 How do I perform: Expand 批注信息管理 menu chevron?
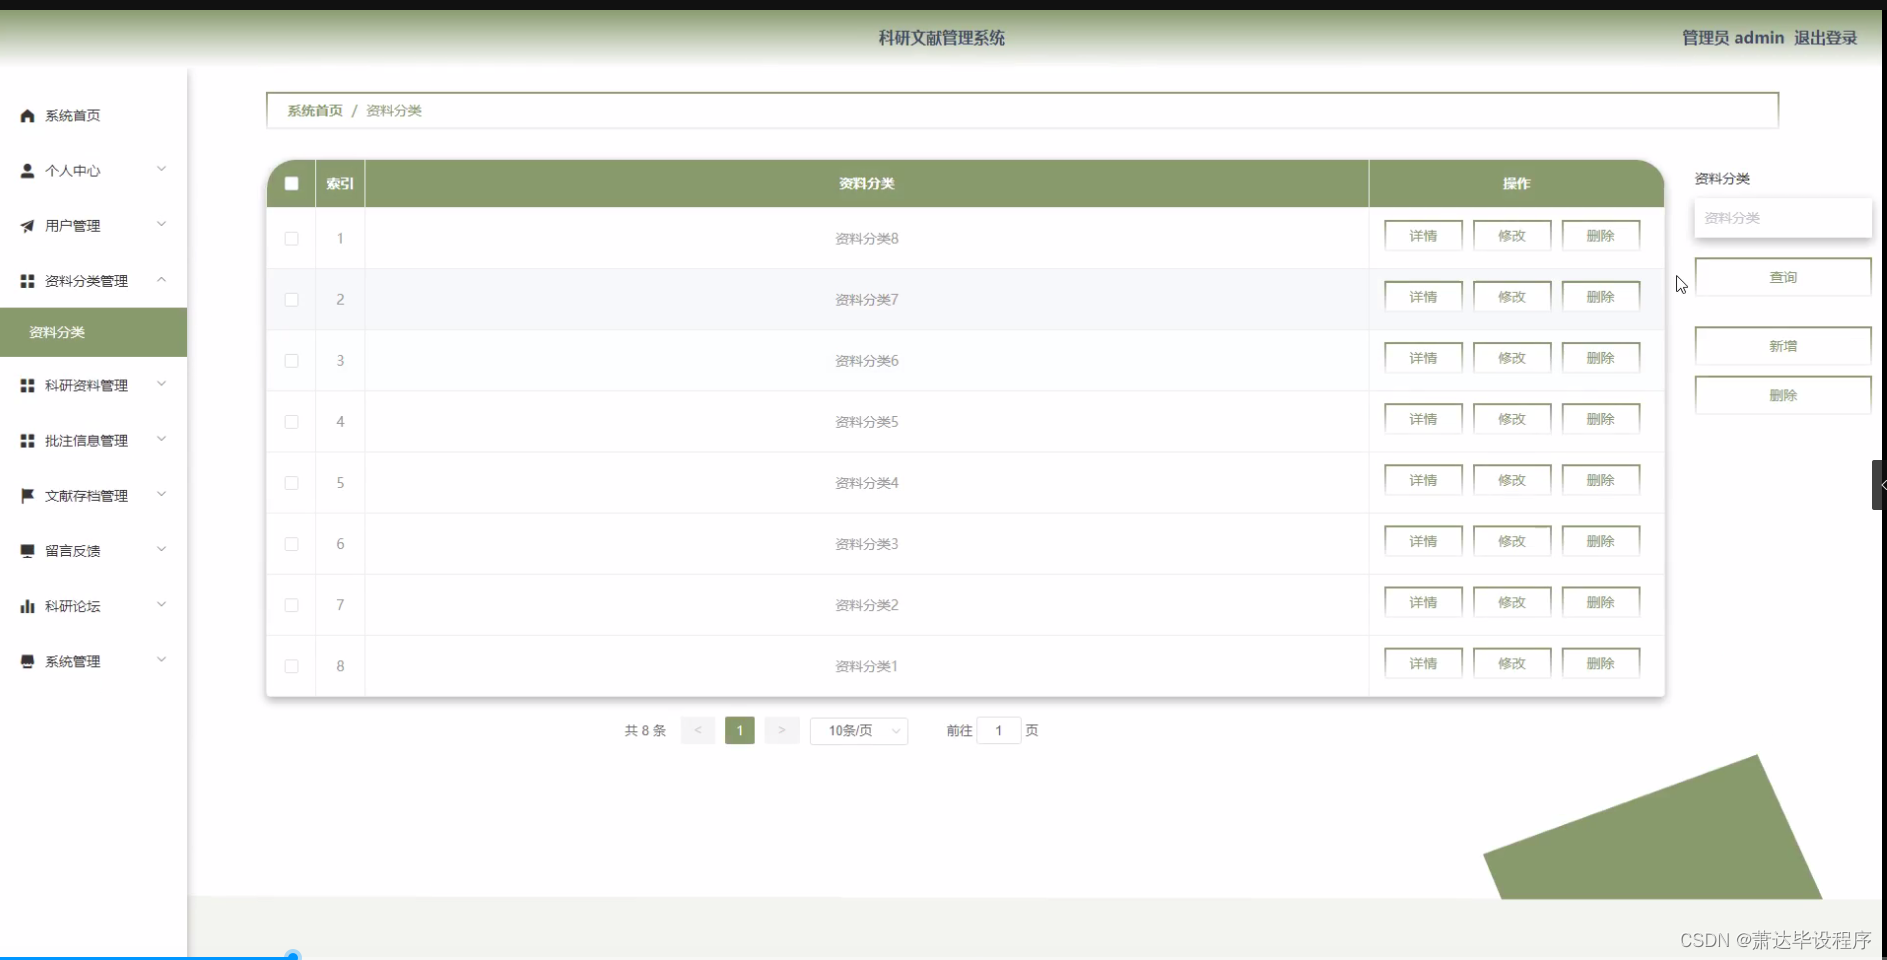click(161, 439)
